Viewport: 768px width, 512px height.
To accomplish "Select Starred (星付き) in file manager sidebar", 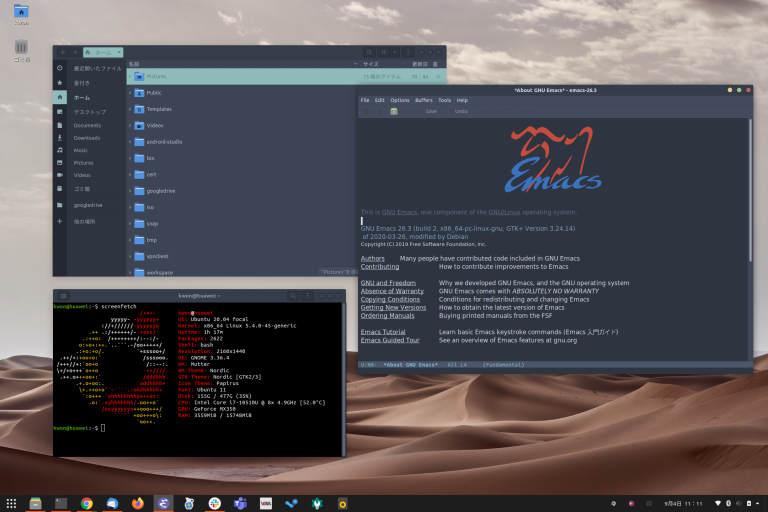I will pos(89,83).
